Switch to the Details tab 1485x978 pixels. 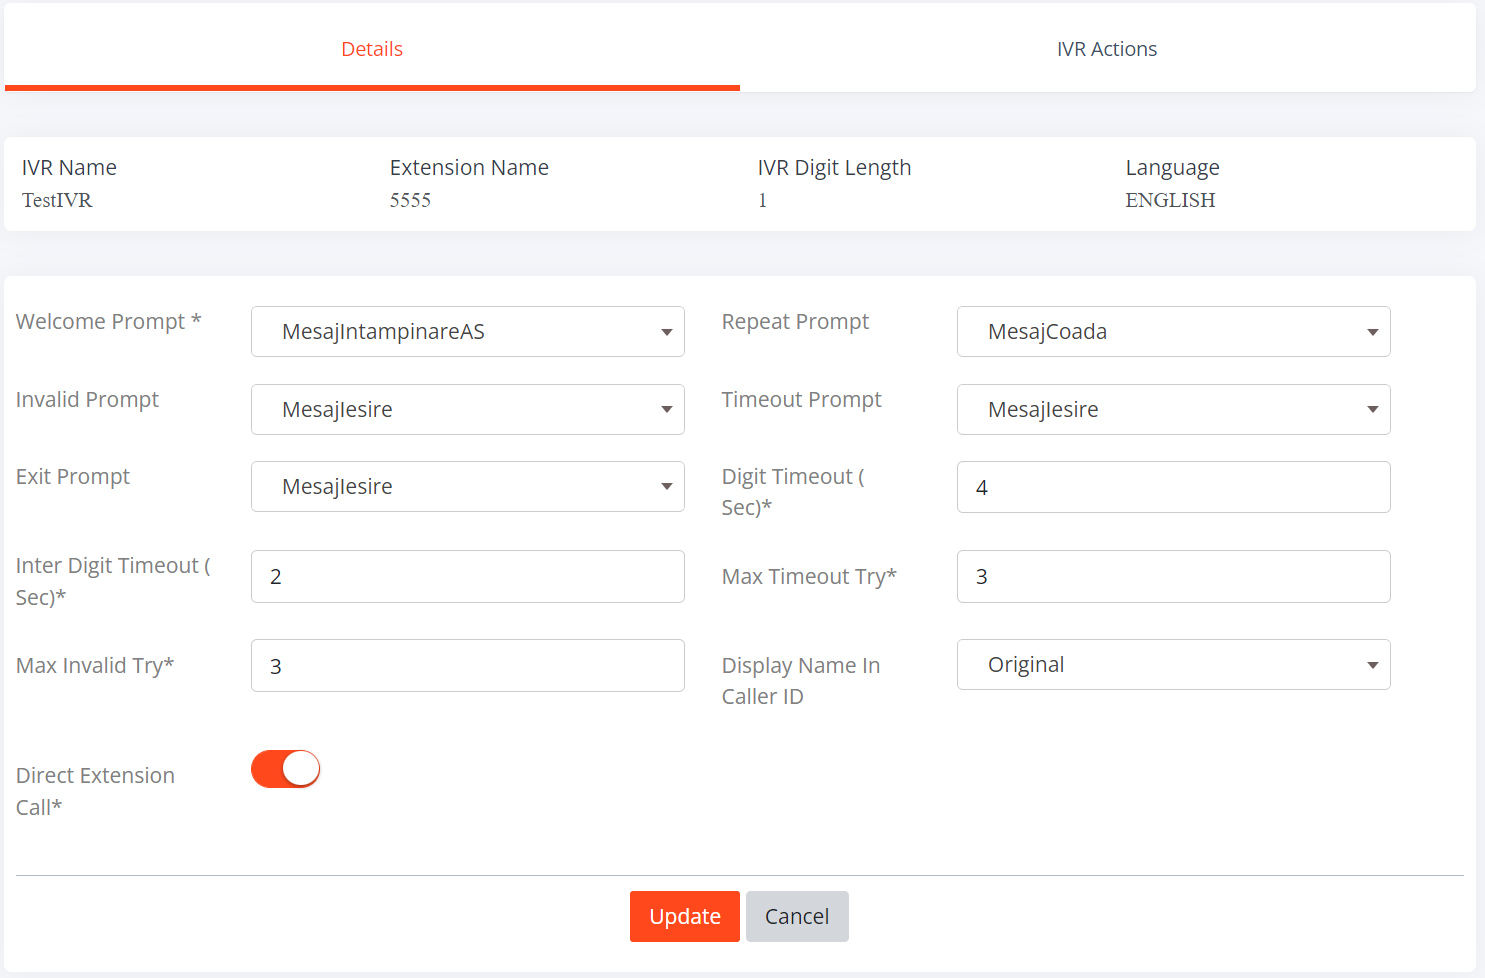pos(372,49)
